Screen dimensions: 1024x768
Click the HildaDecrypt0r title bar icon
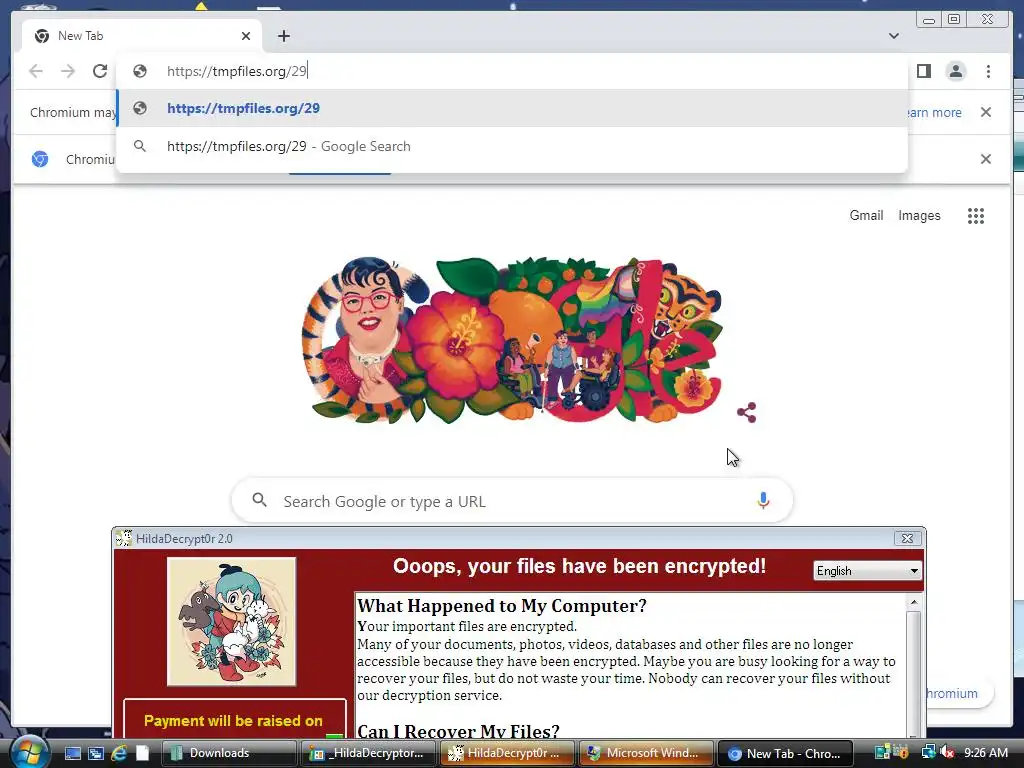[x=124, y=538]
